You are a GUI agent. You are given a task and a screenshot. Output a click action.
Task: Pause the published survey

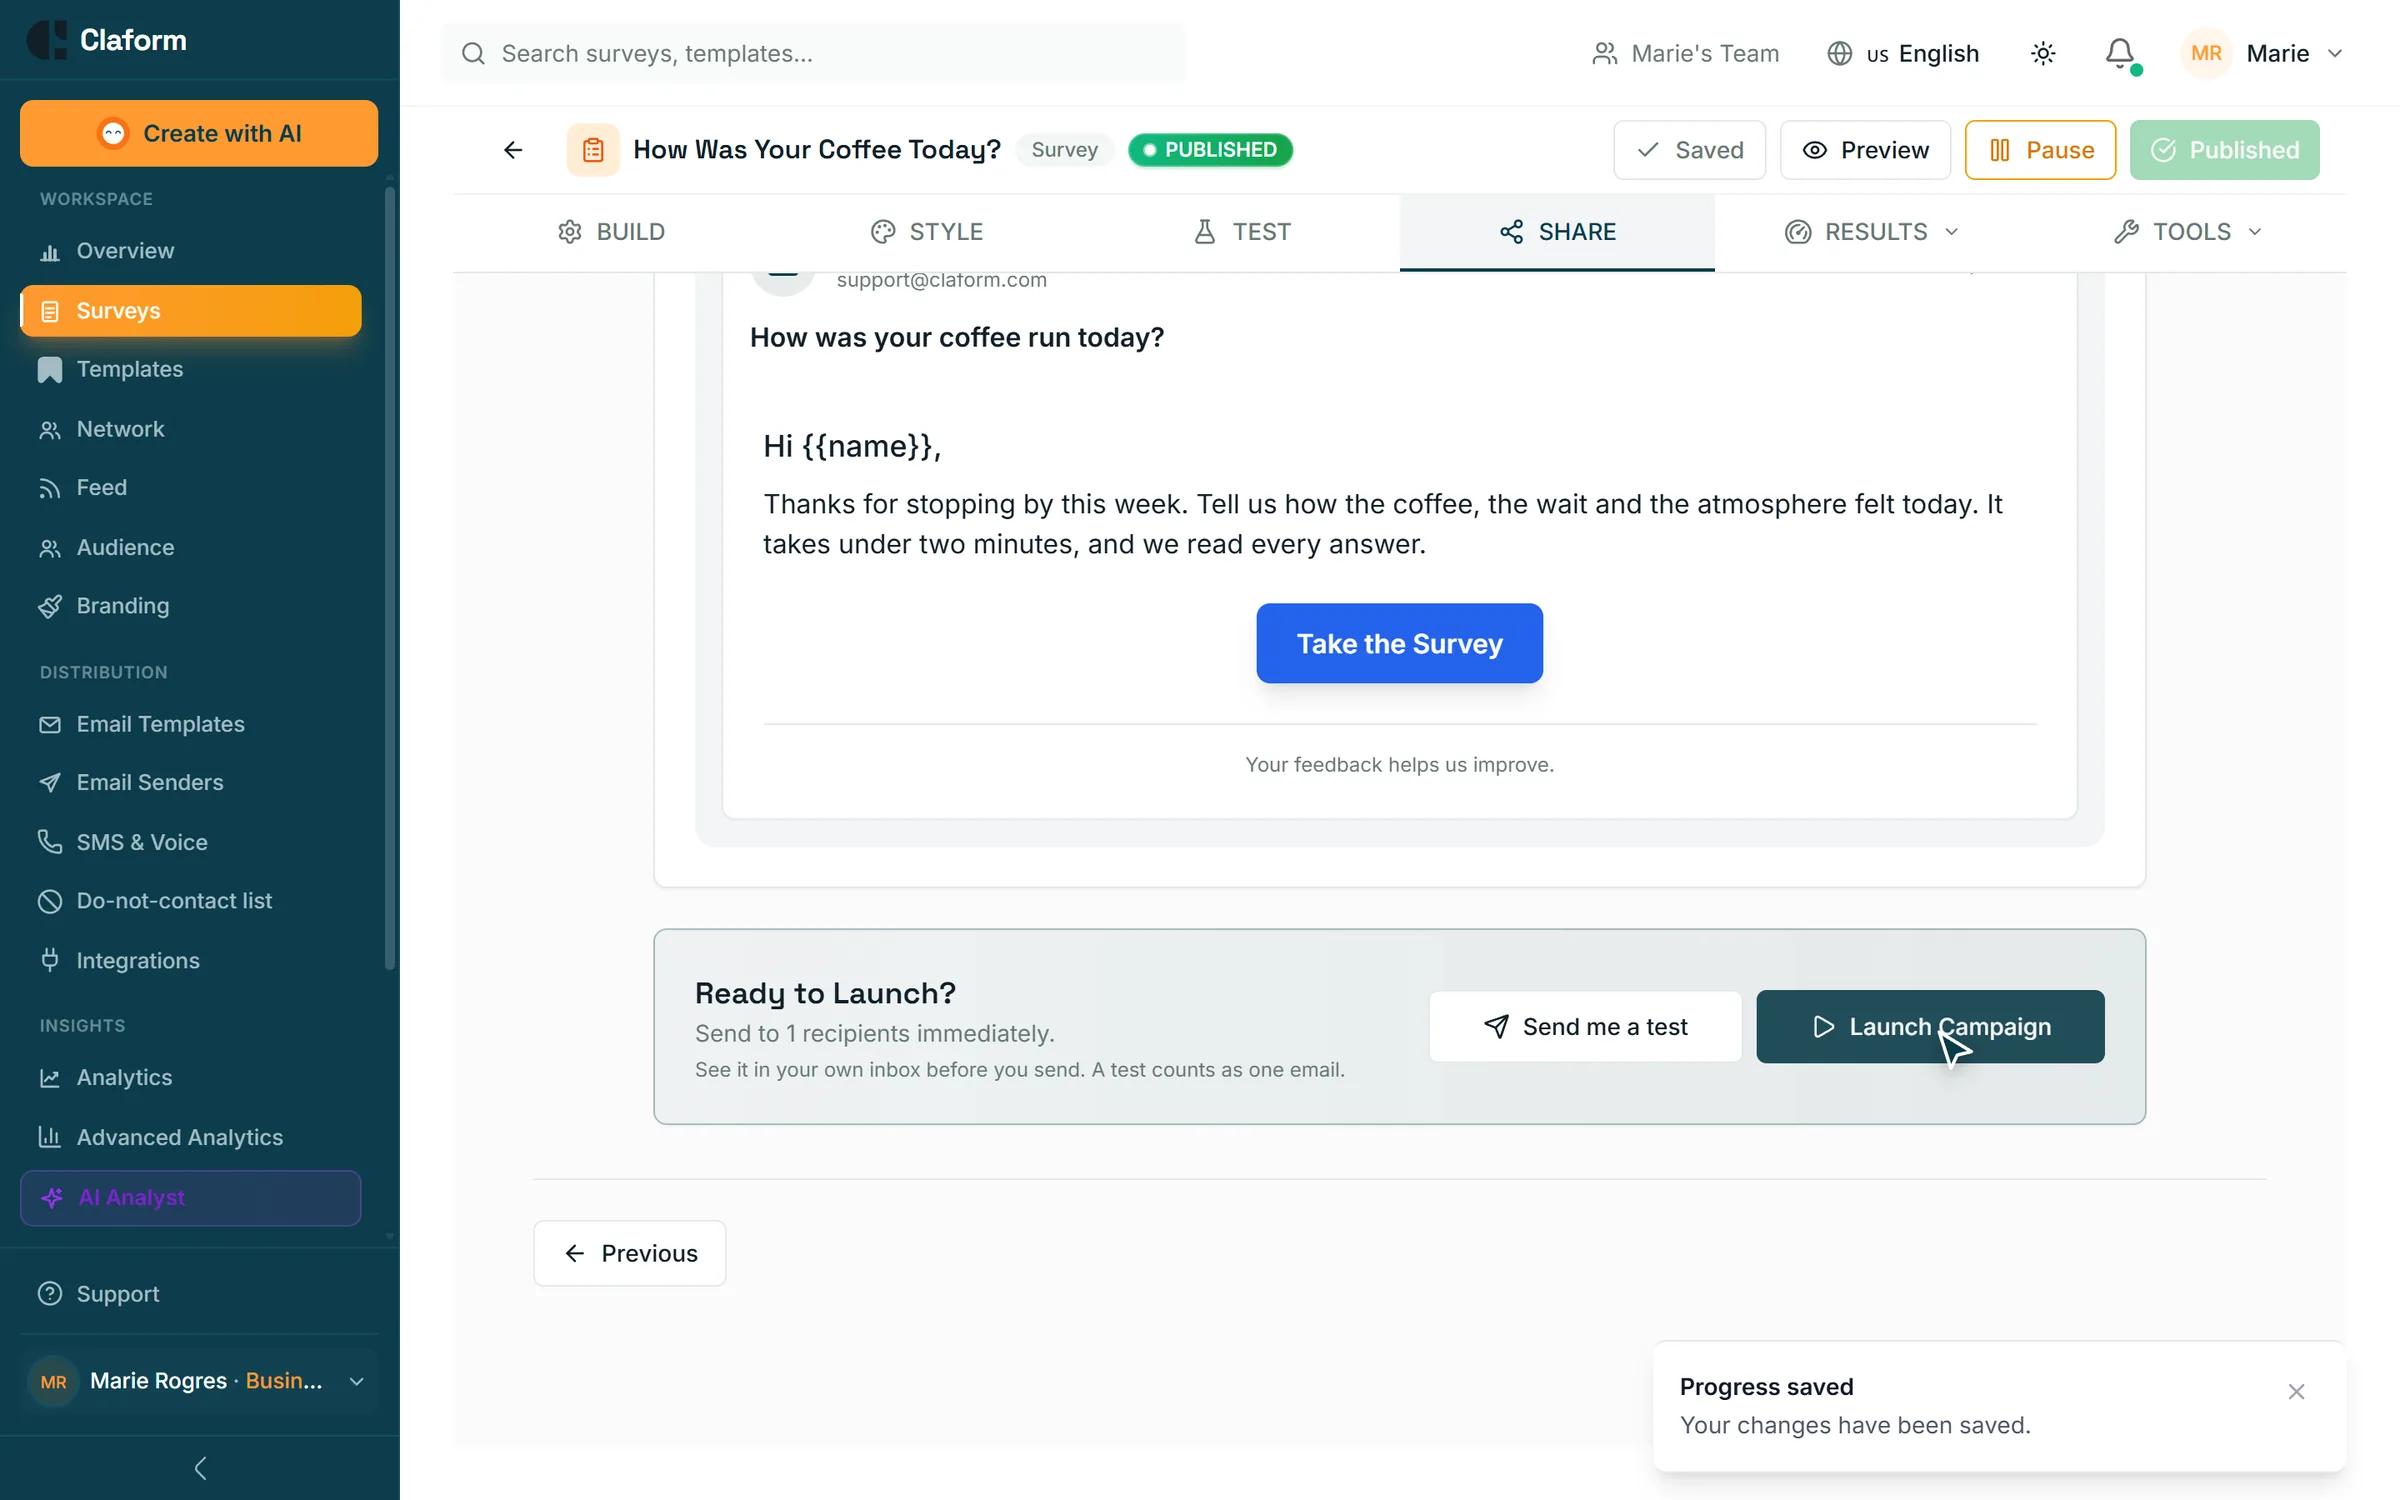[2040, 150]
